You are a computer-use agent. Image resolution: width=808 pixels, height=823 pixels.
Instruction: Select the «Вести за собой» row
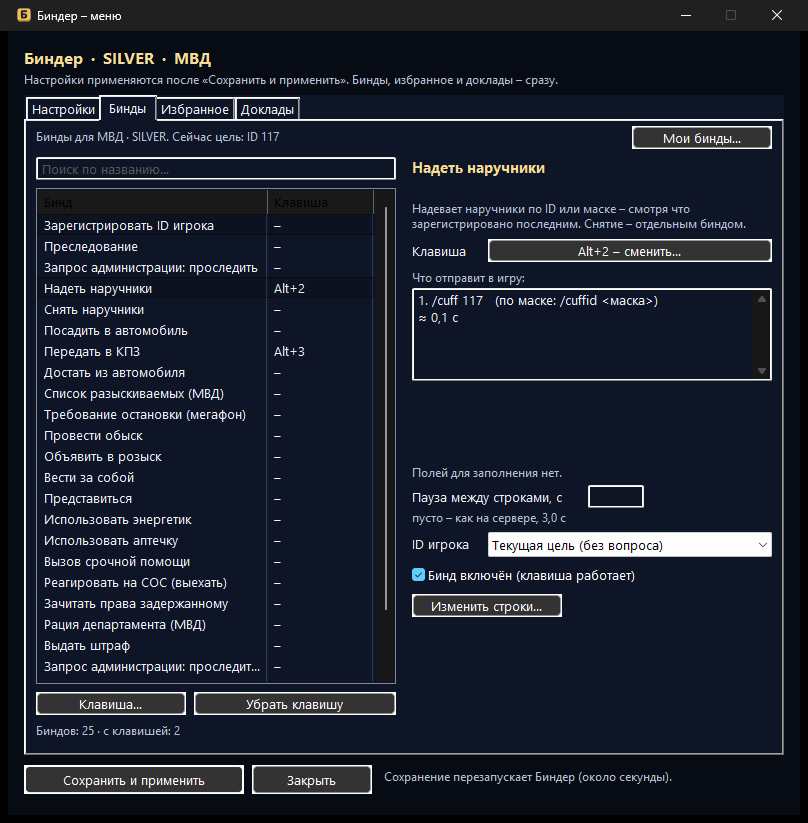205,478
